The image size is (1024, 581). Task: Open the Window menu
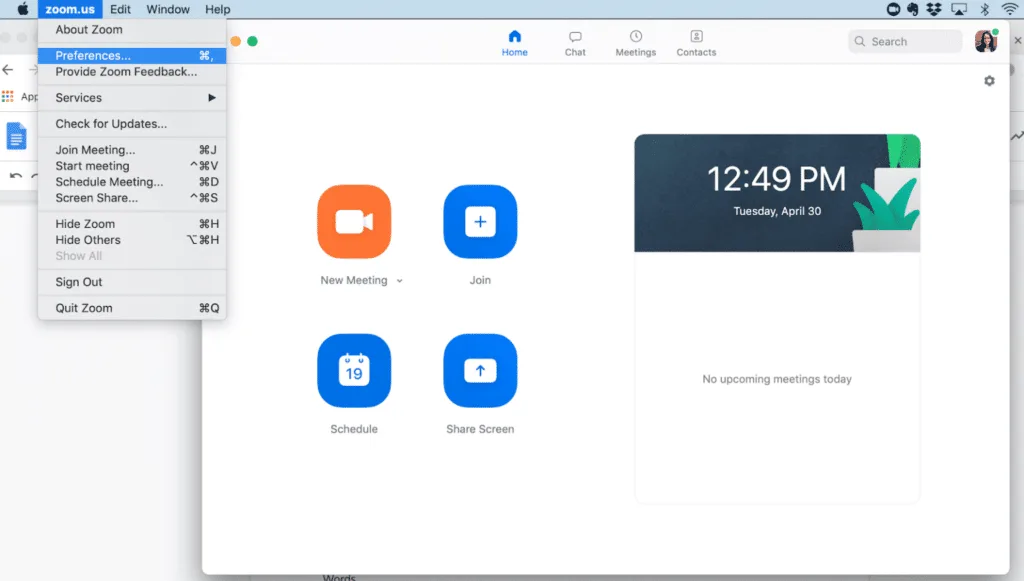tap(168, 9)
